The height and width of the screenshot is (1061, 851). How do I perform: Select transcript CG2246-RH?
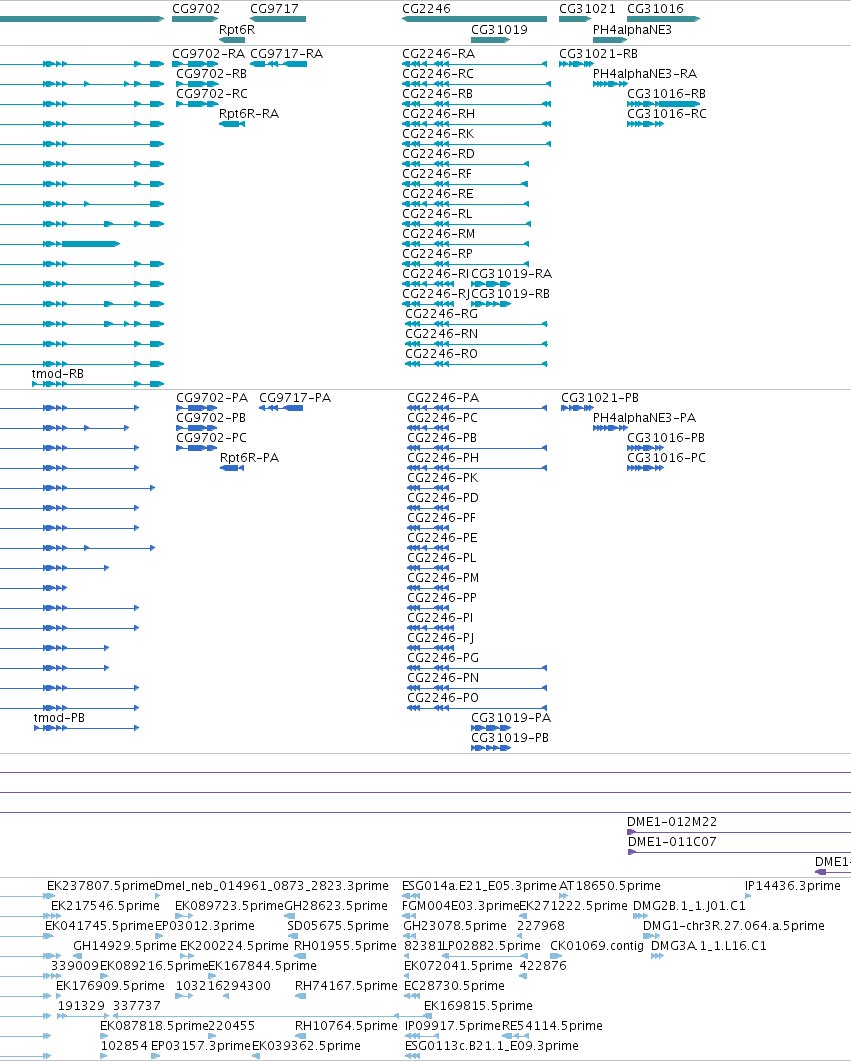point(438,114)
